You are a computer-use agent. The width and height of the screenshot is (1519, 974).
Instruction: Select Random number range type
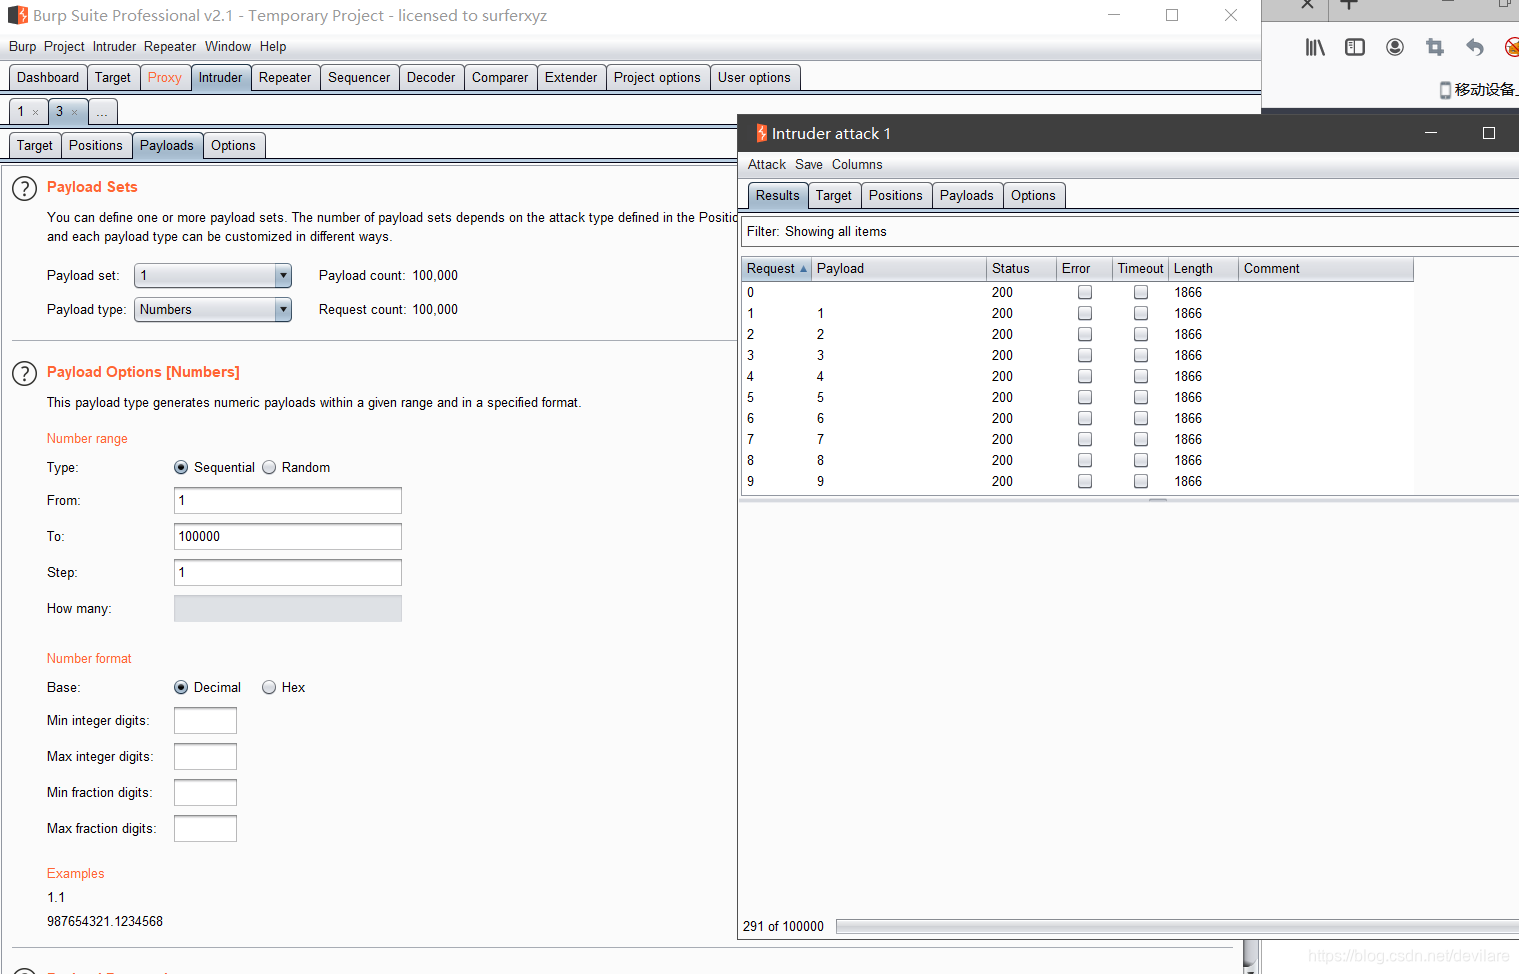pos(269,467)
